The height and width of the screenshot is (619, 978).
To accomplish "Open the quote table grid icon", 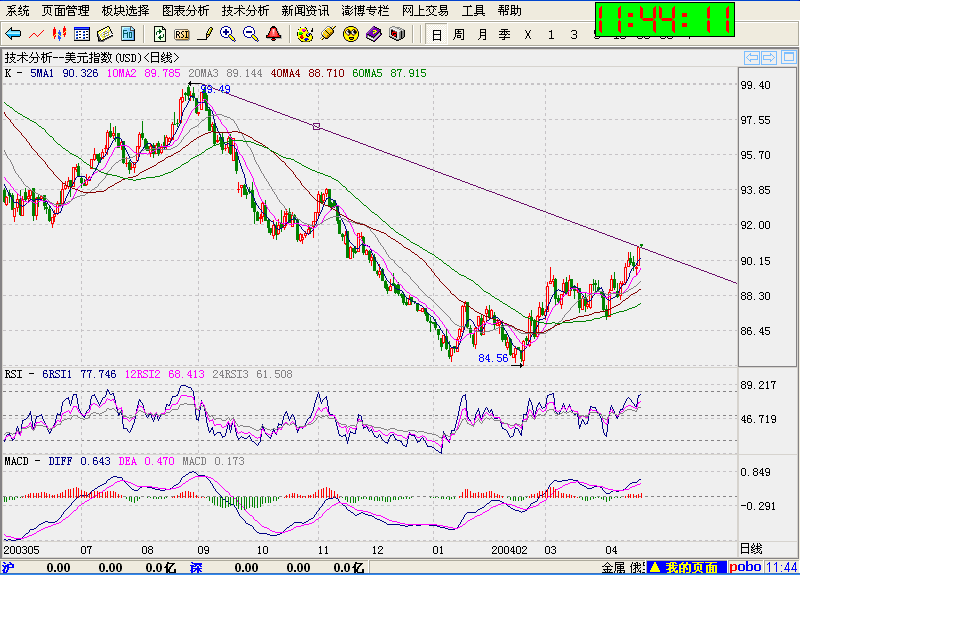I will (x=82, y=34).
